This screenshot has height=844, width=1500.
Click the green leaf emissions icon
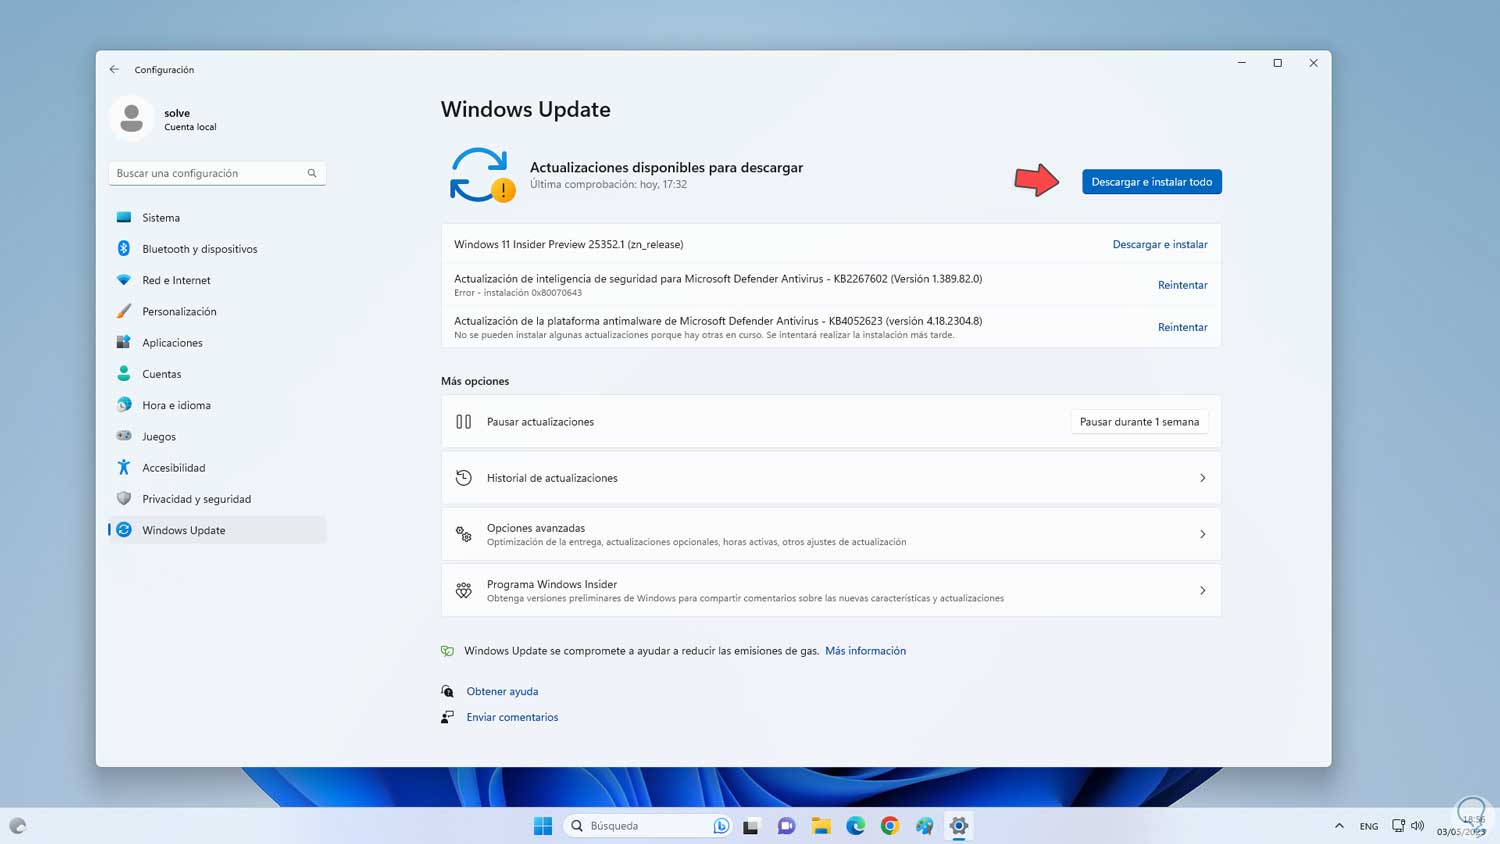point(447,651)
